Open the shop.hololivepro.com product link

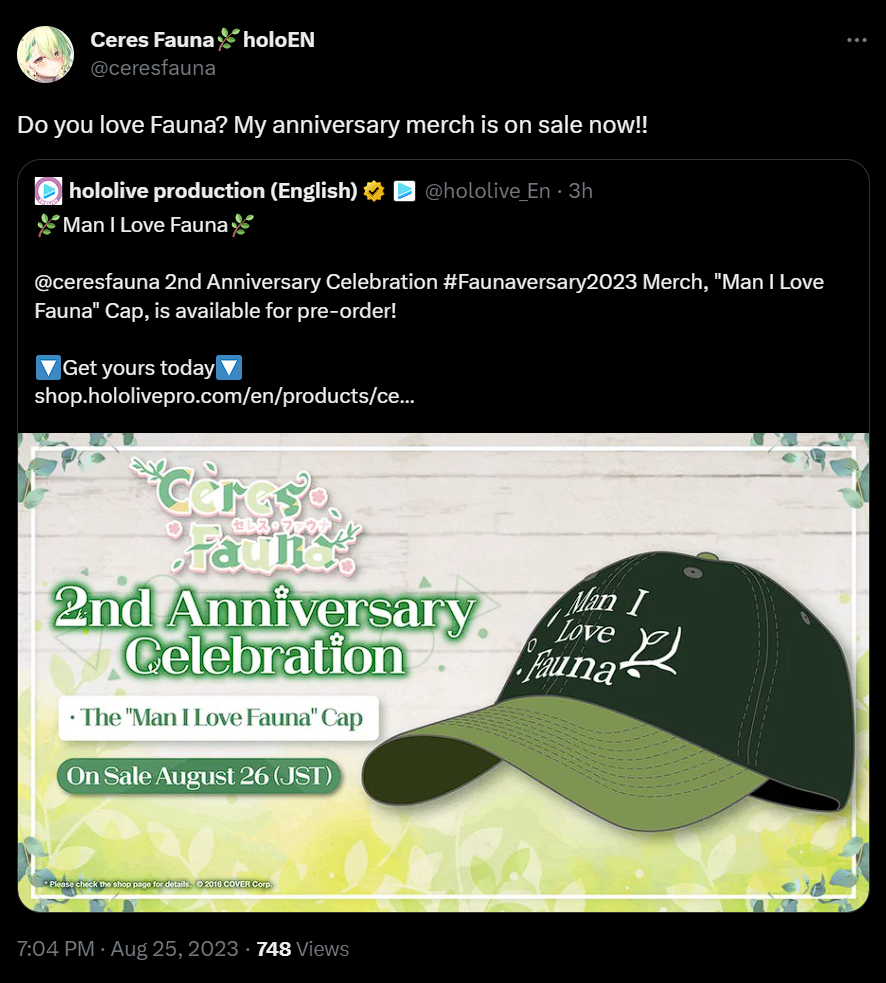click(224, 396)
